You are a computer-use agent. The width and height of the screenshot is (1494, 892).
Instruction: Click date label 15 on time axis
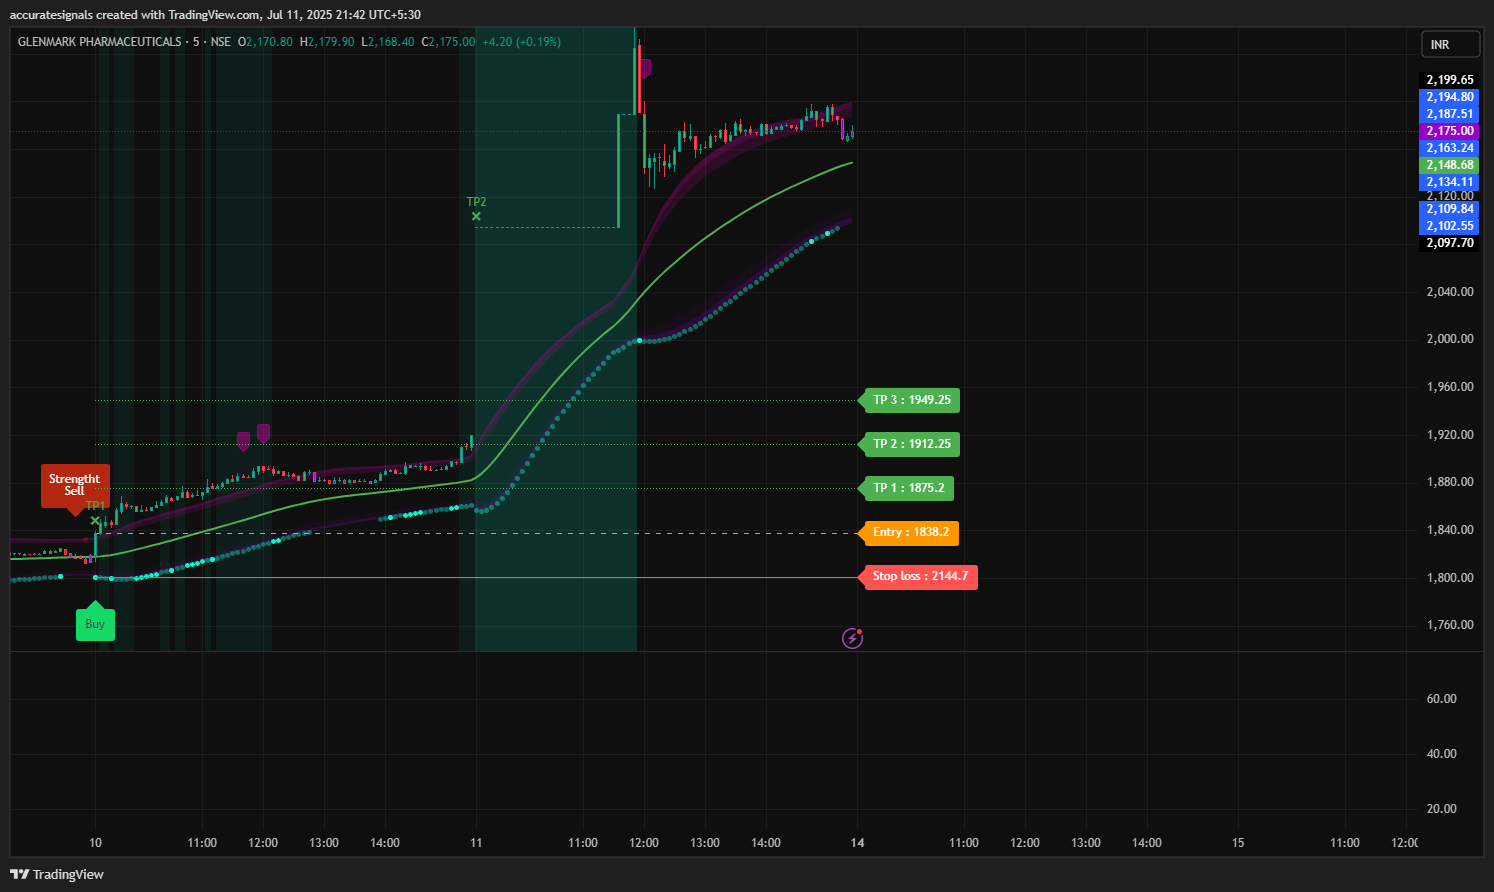(x=1238, y=843)
